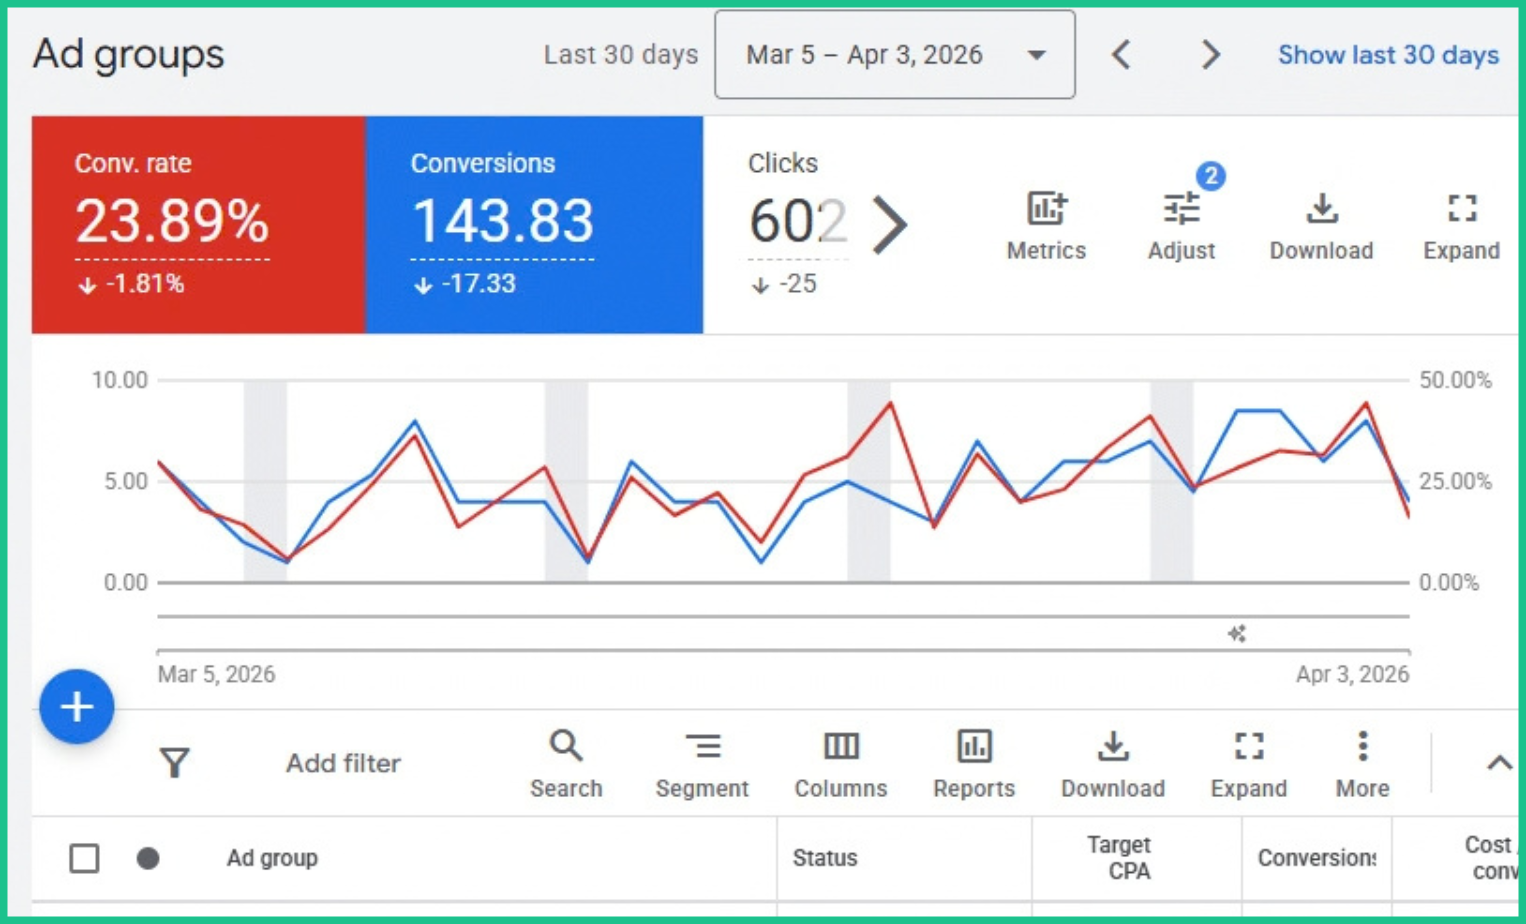Viewport: 1526px width, 924px height.
Task: Open the Mar 5 – Apr 3, 2026 date picker
Action: coord(895,55)
